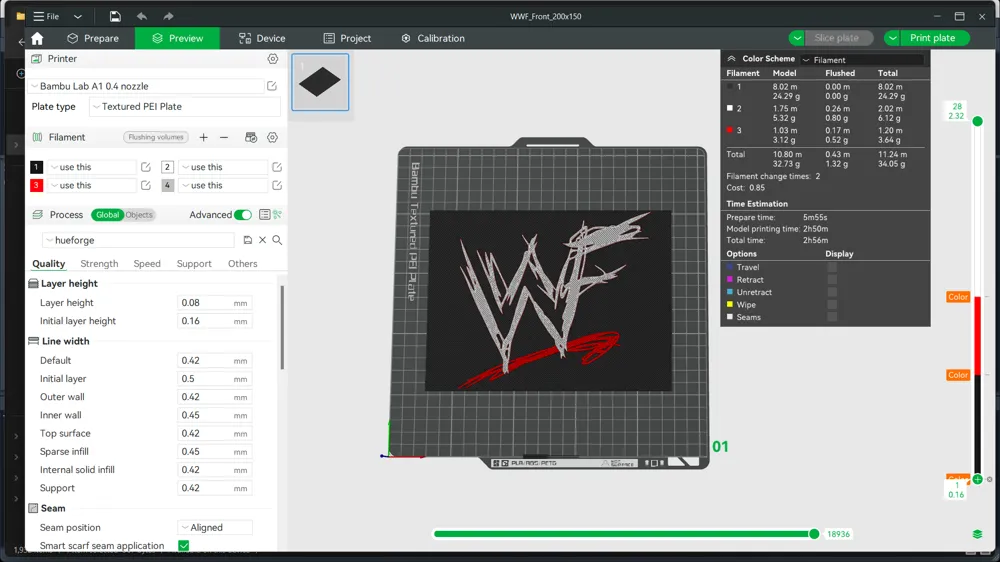Edit the filament 3 preset
Viewport: 1000px width, 562px height.
pos(145,186)
